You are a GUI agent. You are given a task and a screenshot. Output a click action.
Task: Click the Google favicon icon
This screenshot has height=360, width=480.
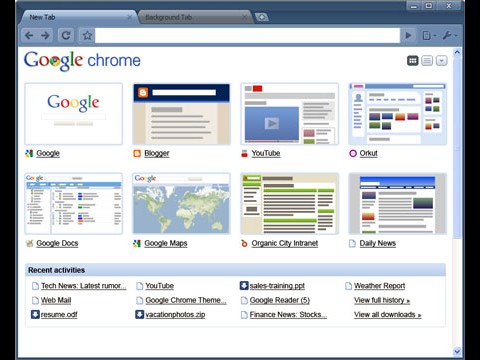[29, 153]
